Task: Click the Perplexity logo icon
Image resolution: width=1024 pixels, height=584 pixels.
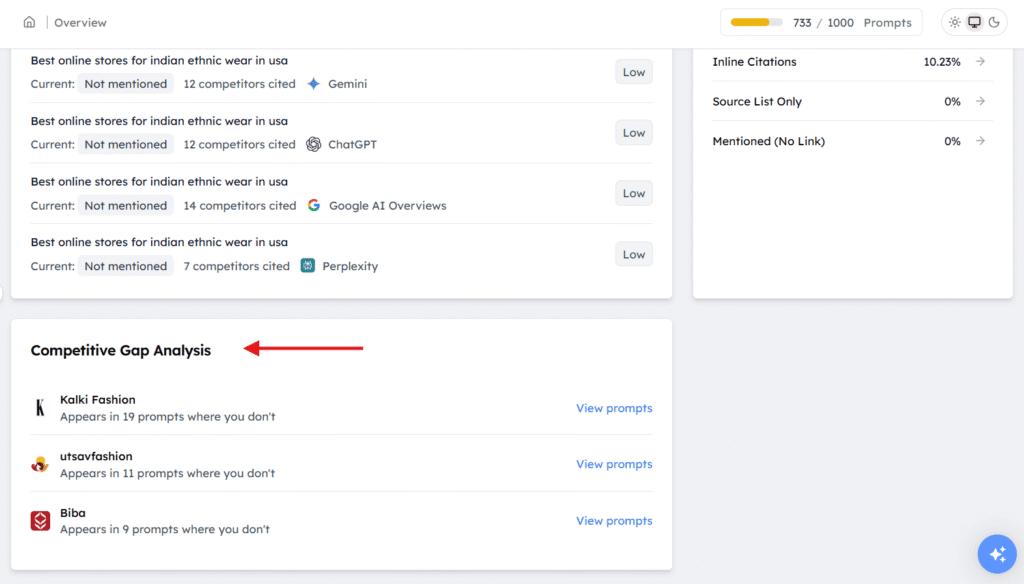Action: [x=308, y=265]
